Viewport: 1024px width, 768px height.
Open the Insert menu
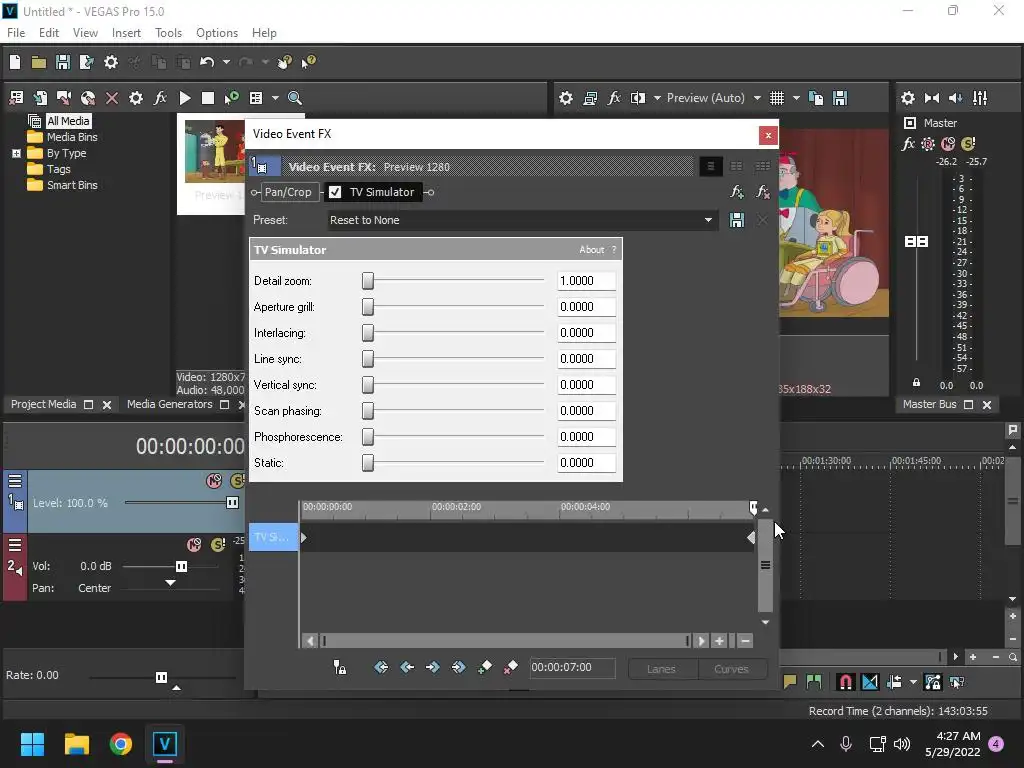126,33
